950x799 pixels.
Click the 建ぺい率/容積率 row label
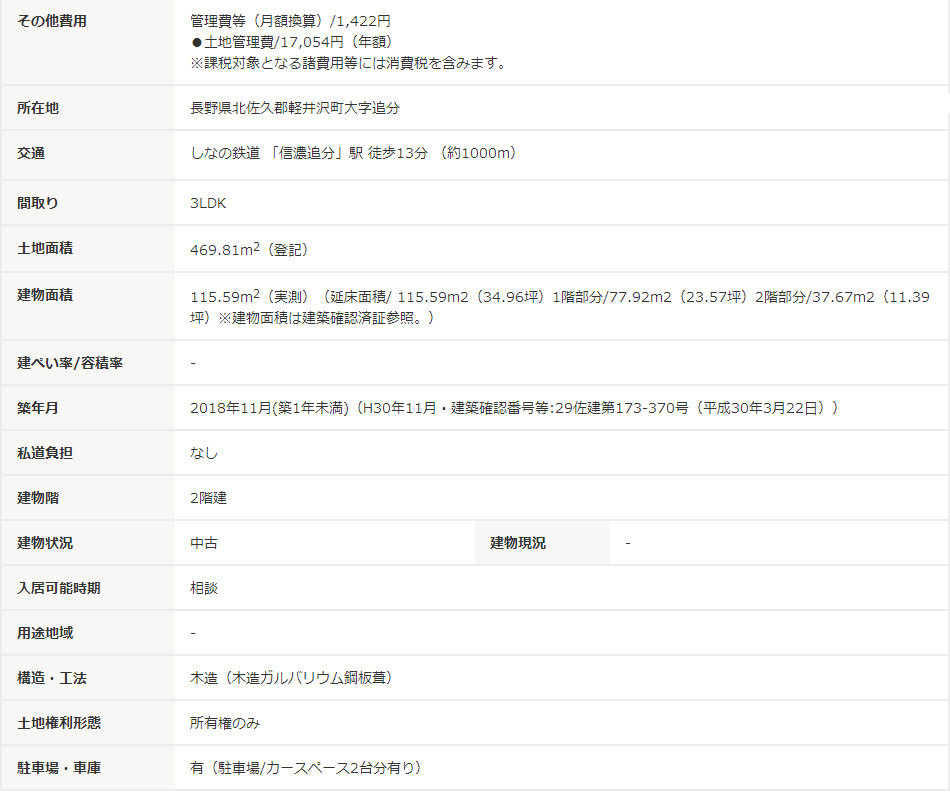pyautogui.click(x=70, y=363)
